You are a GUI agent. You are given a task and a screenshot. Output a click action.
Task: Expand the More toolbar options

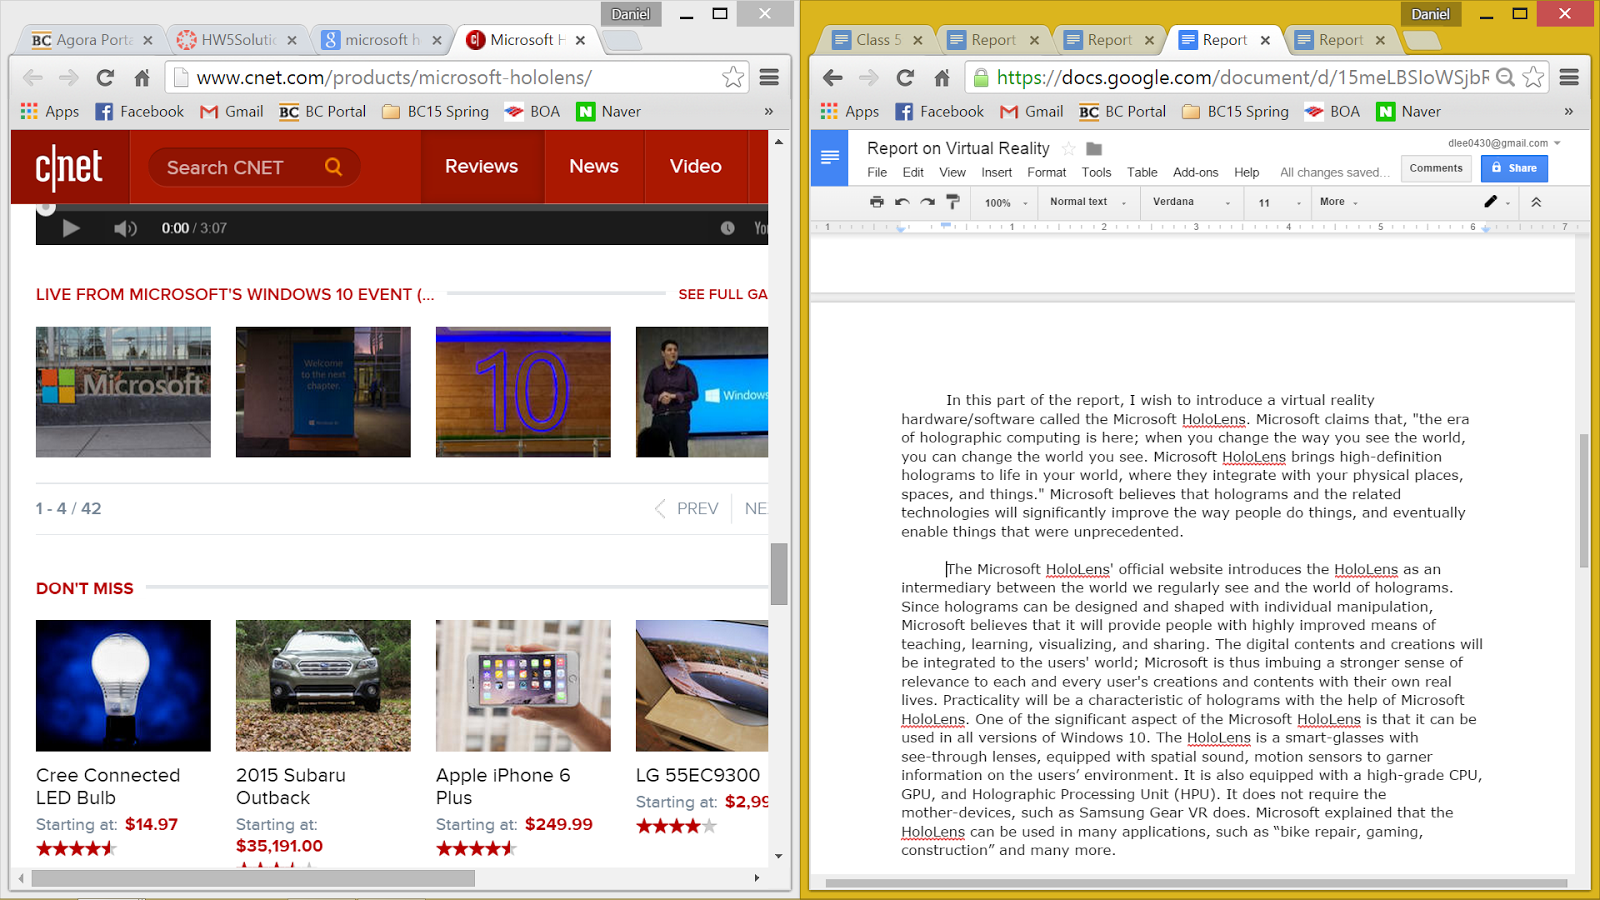point(1339,202)
